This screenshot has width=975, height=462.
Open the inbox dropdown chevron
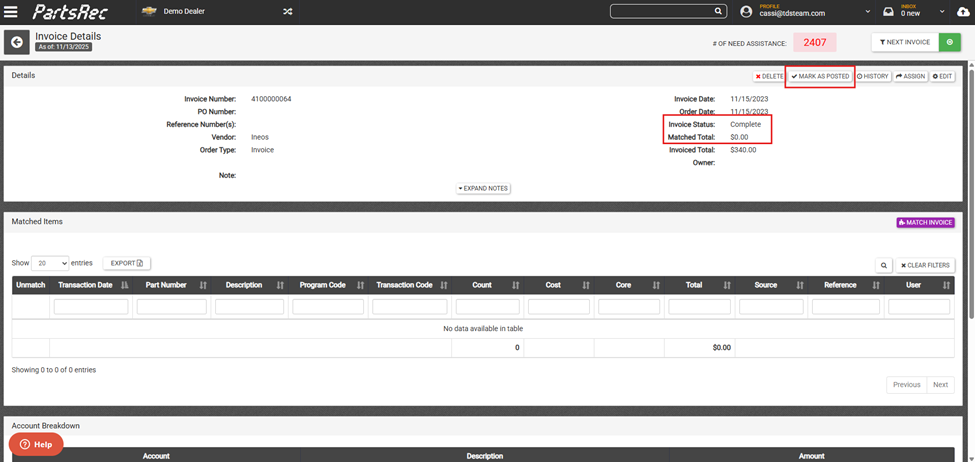[942, 12]
